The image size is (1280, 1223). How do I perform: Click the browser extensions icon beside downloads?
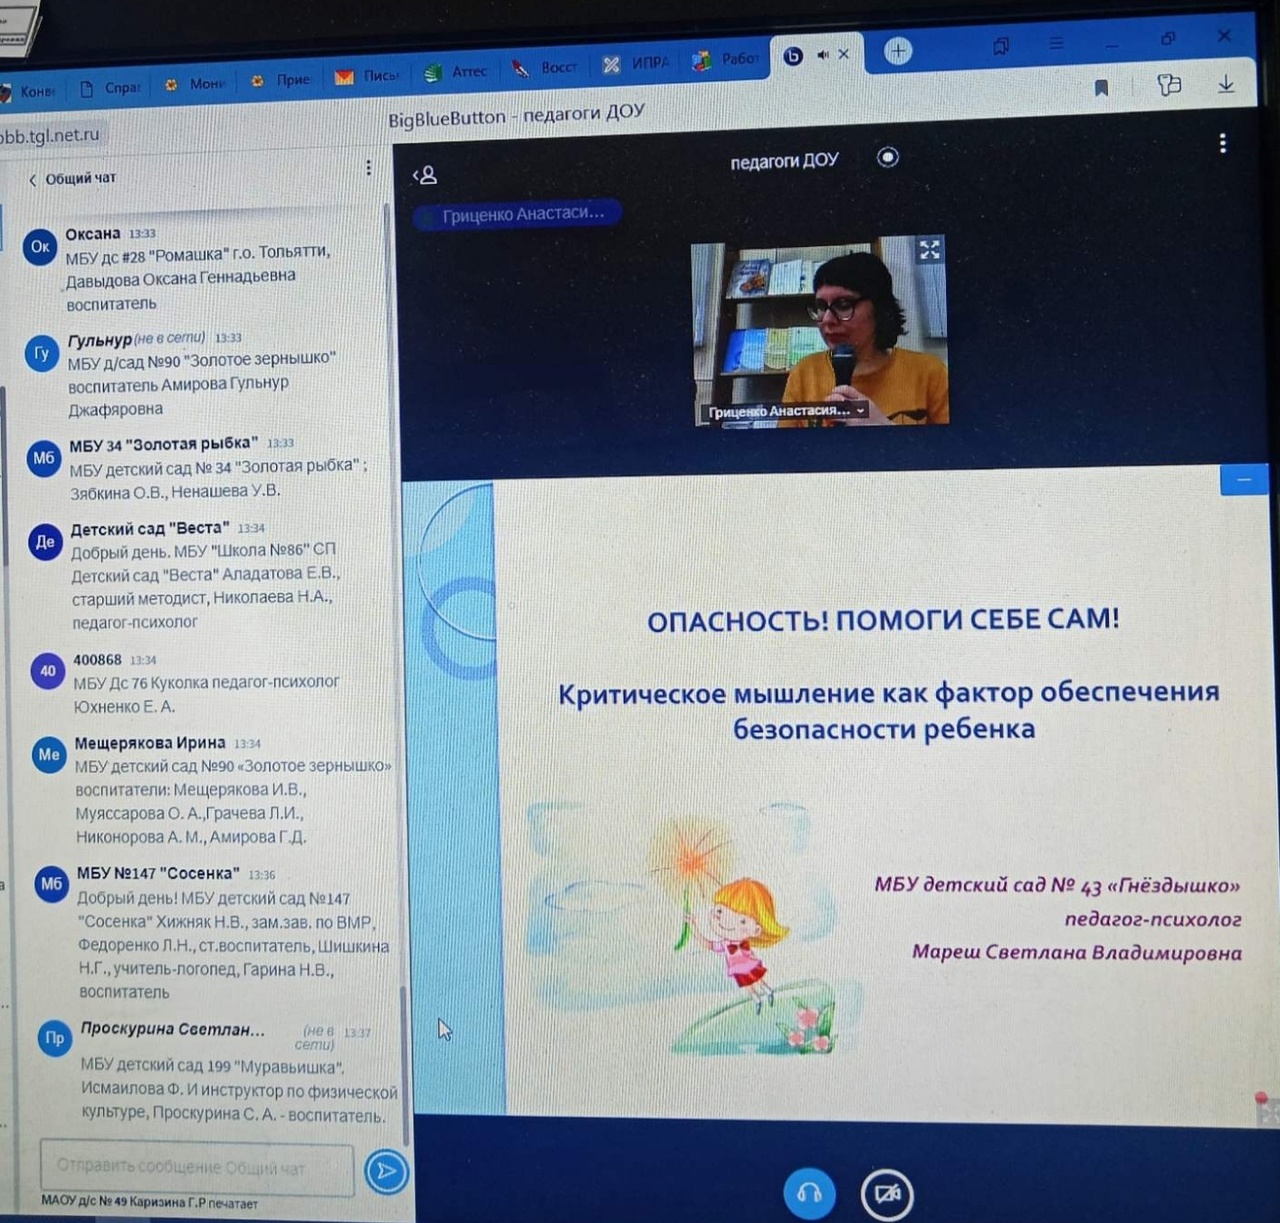coord(1168,86)
